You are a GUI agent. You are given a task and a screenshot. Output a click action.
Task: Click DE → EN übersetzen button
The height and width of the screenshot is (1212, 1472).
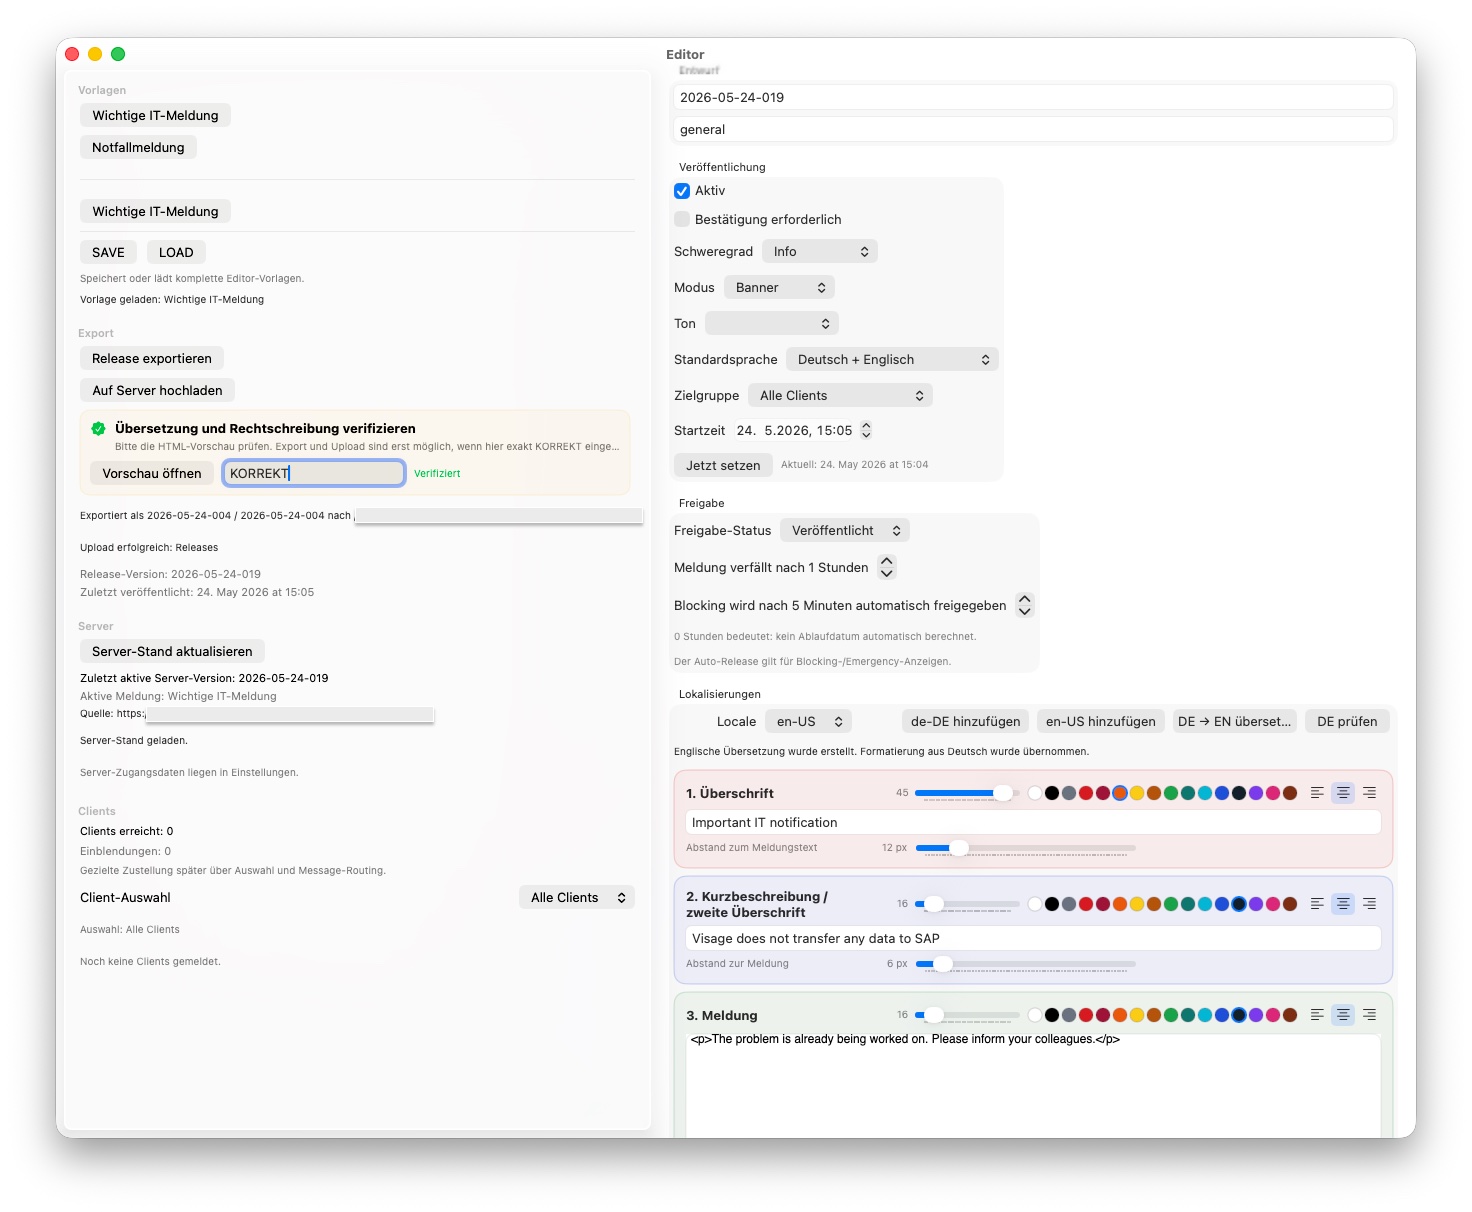[x=1235, y=722]
